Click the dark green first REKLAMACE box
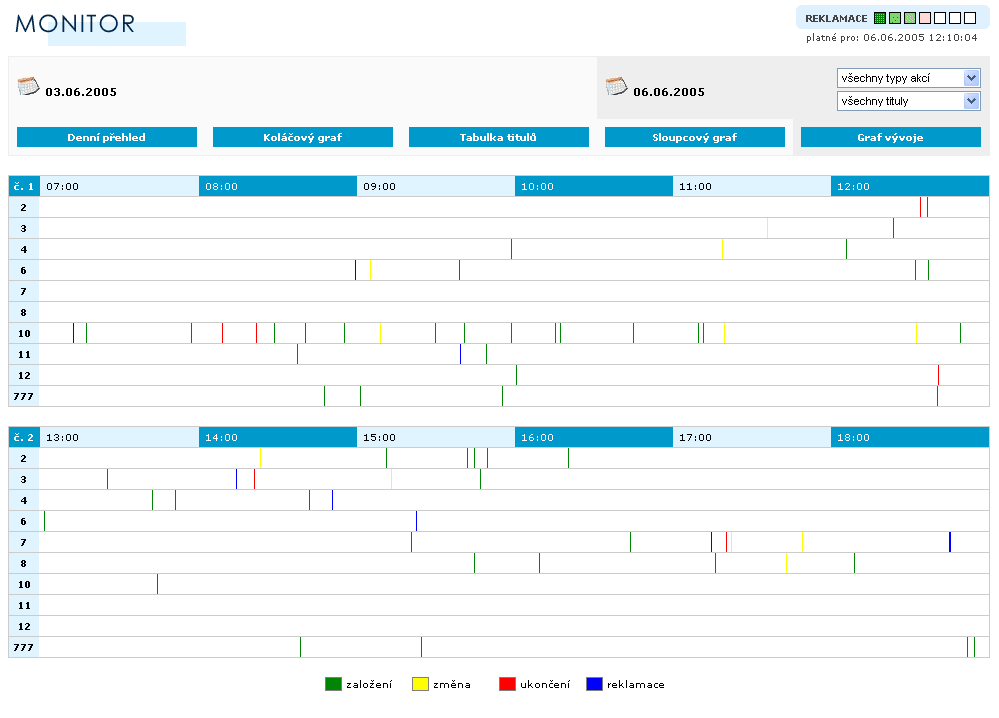Screen dimensions: 999x718 click(x=880, y=18)
